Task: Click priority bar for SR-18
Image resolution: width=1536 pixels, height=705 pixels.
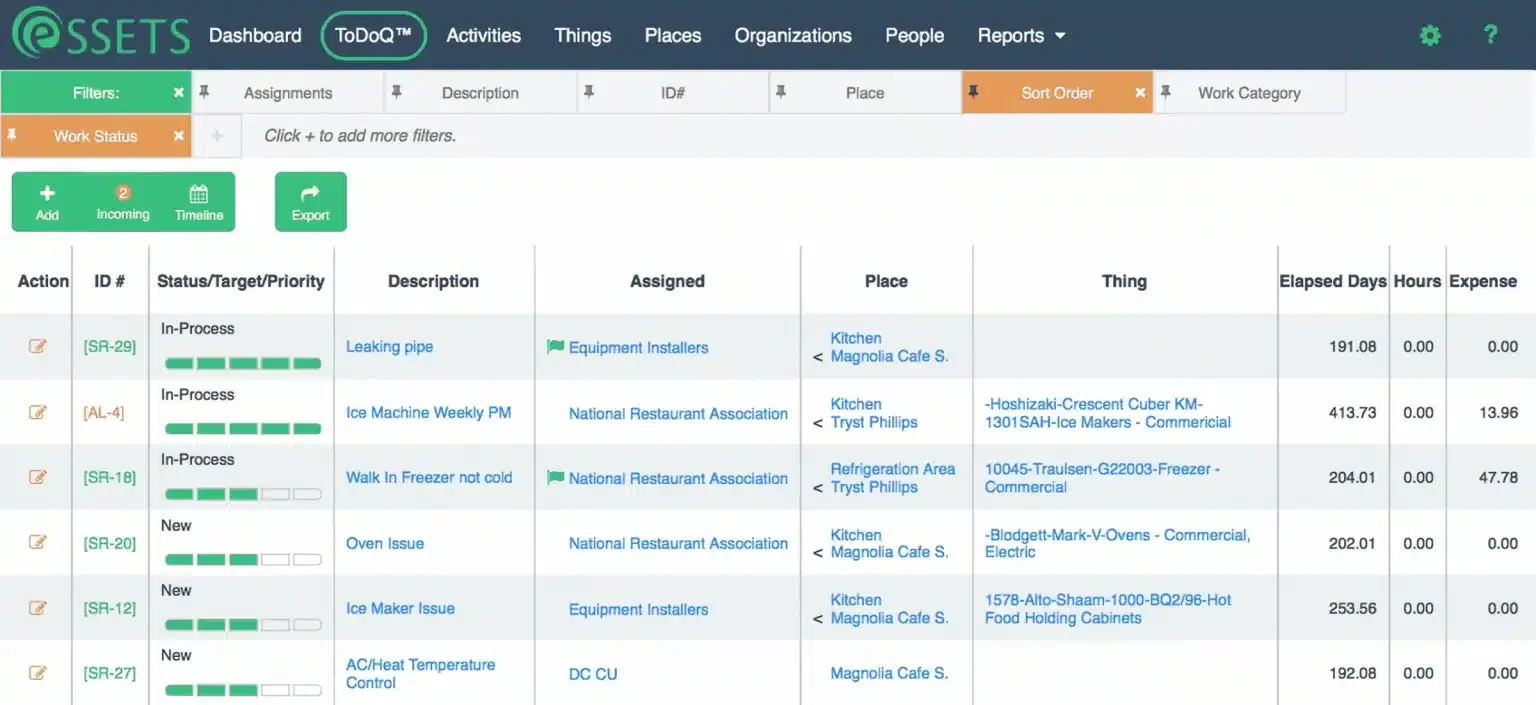Action: [x=243, y=494]
